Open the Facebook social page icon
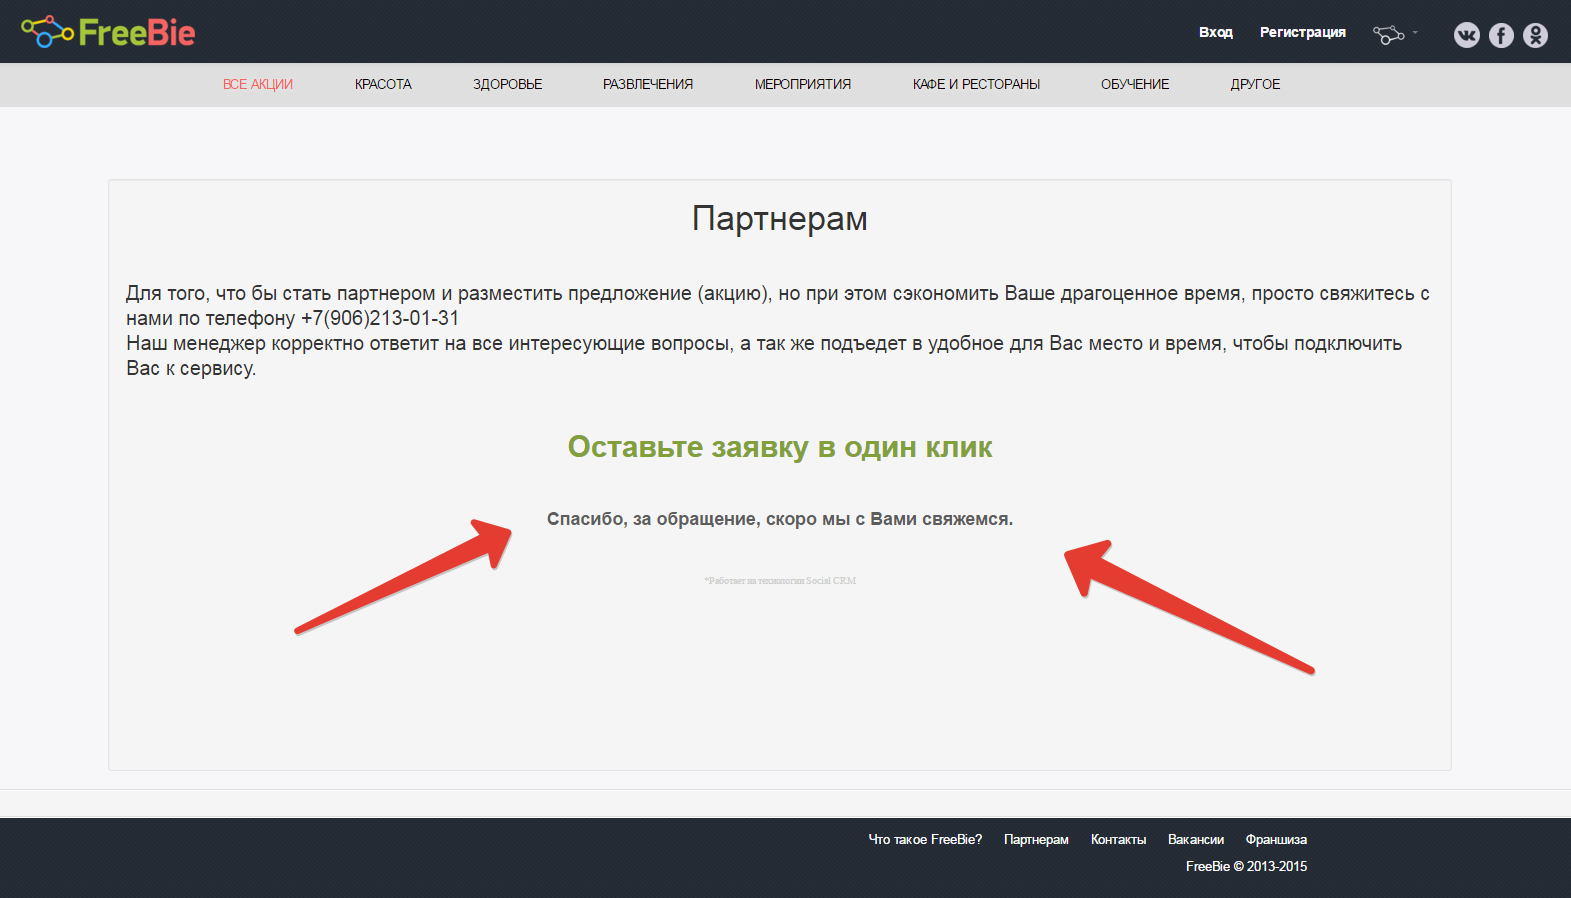The width and height of the screenshot is (1571, 898). 1501,35
